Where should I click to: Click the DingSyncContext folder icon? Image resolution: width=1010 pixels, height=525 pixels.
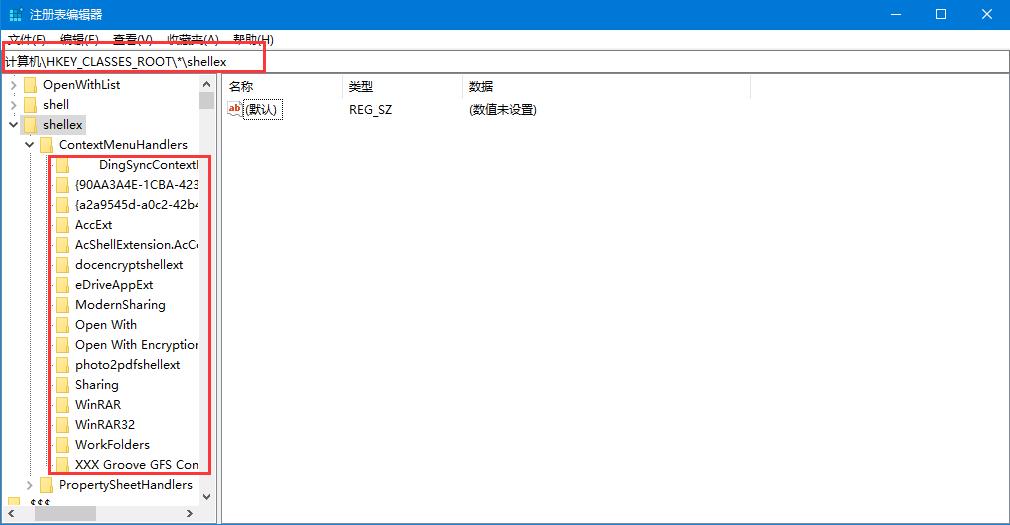click(x=62, y=165)
